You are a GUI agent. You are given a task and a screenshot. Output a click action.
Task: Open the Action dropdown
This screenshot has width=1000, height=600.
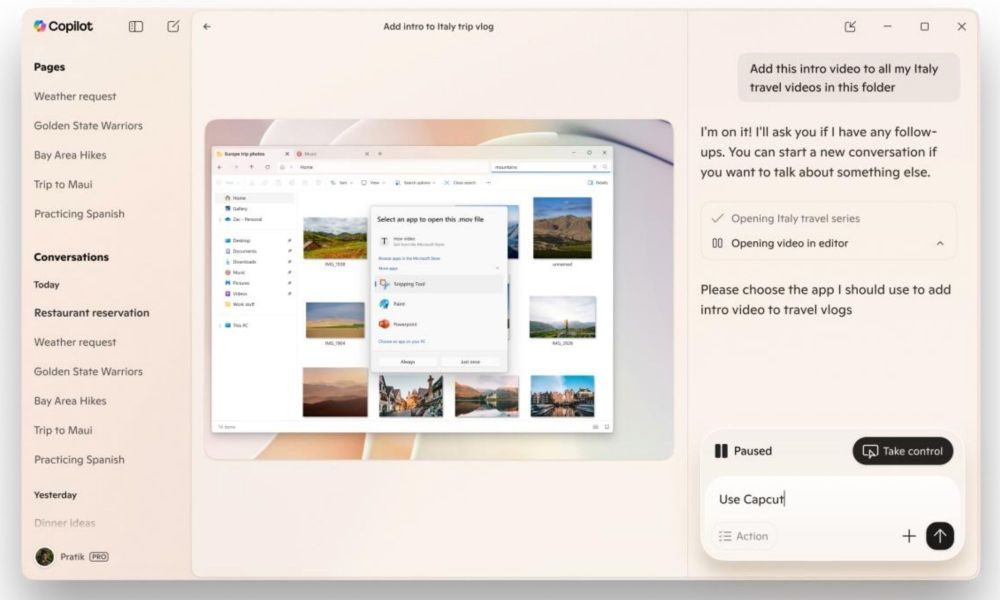(x=744, y=536)
